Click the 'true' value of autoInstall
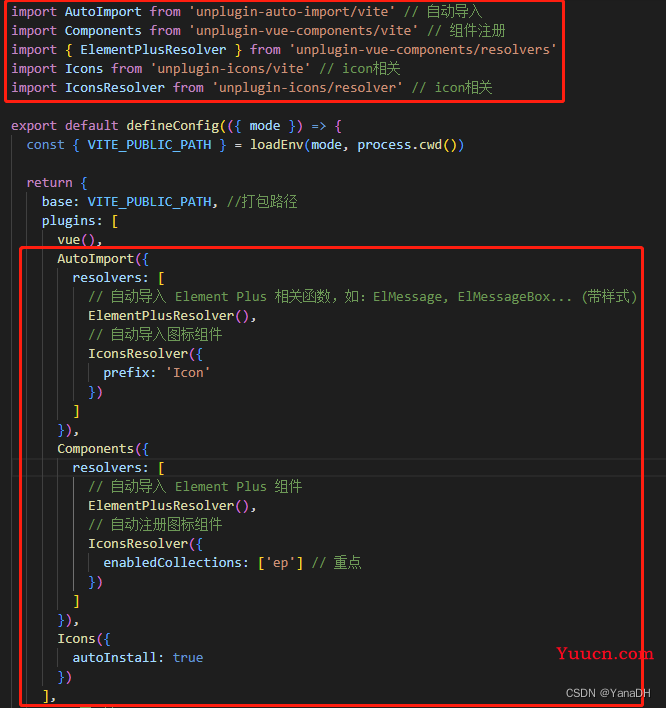Image resolution: width=666 pixels, height=708 pixels. pyautogui.click(x=188, y=658)
